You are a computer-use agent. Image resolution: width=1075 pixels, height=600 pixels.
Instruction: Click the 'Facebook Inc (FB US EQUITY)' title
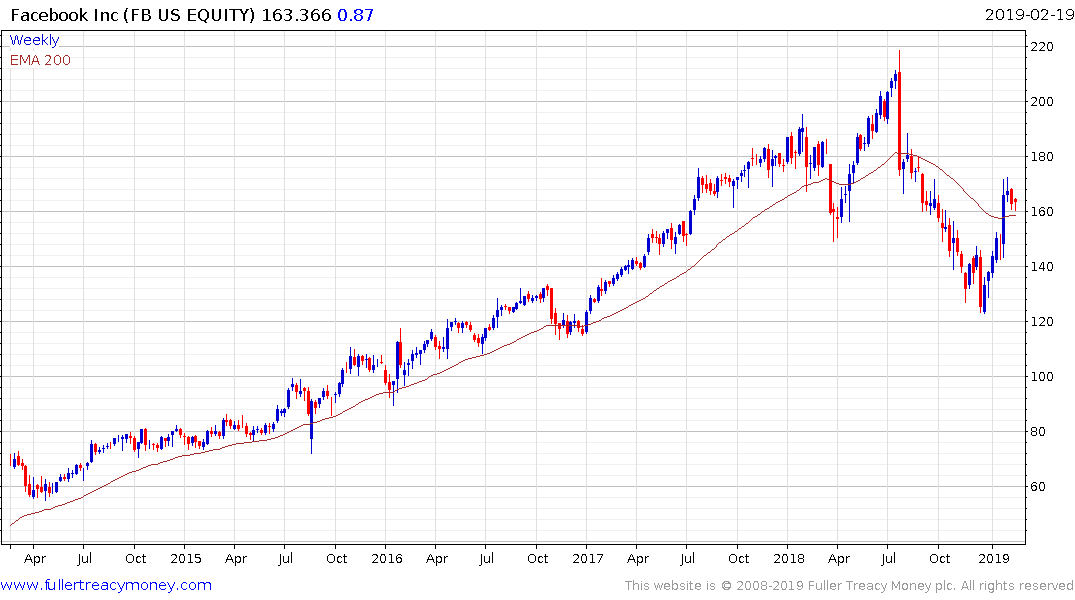pos(133,15)
